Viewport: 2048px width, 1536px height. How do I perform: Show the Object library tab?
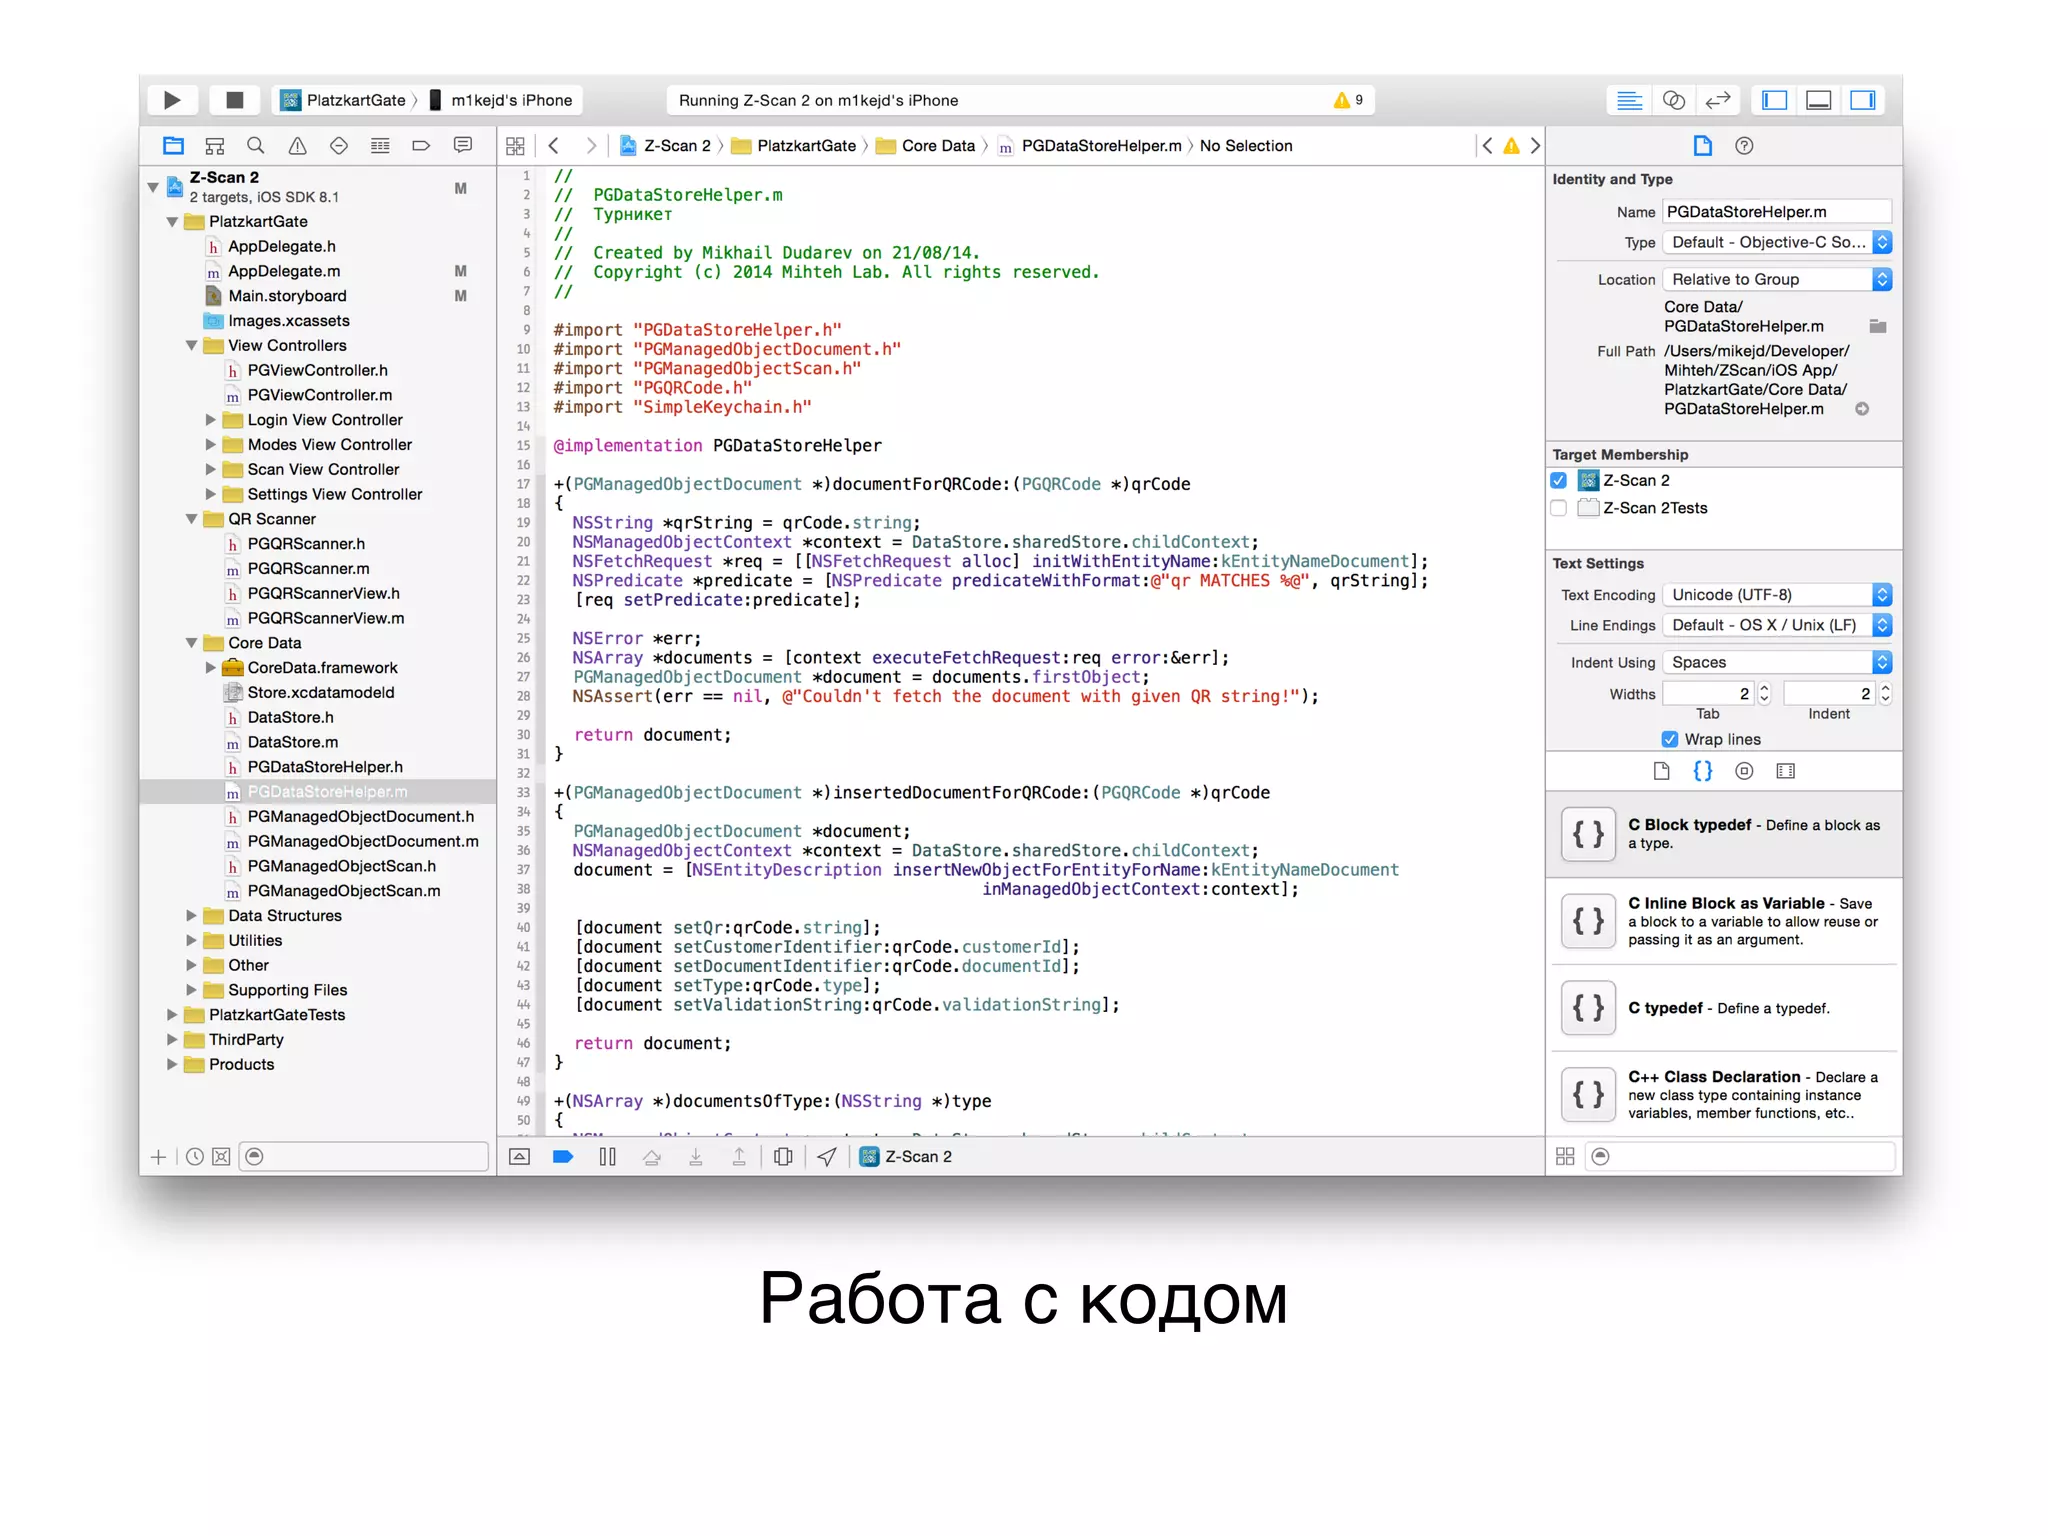point(1744,771)
